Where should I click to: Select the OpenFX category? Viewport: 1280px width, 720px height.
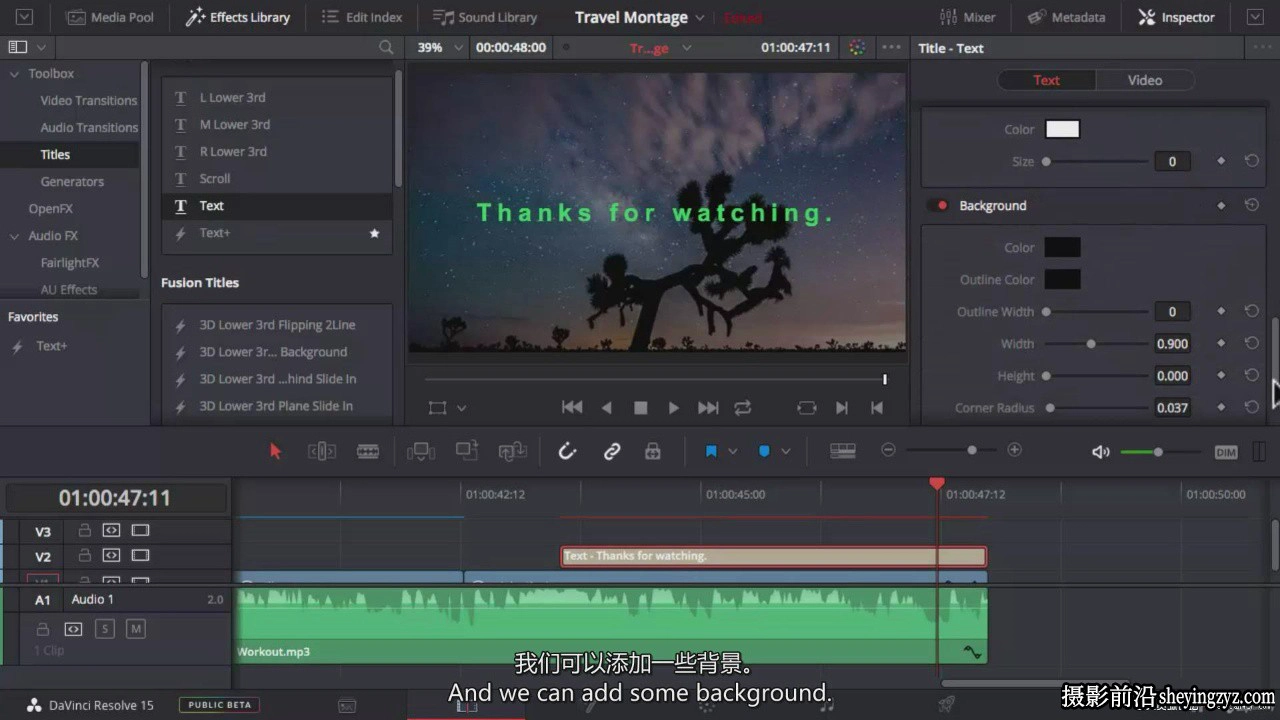coord(51,208)
